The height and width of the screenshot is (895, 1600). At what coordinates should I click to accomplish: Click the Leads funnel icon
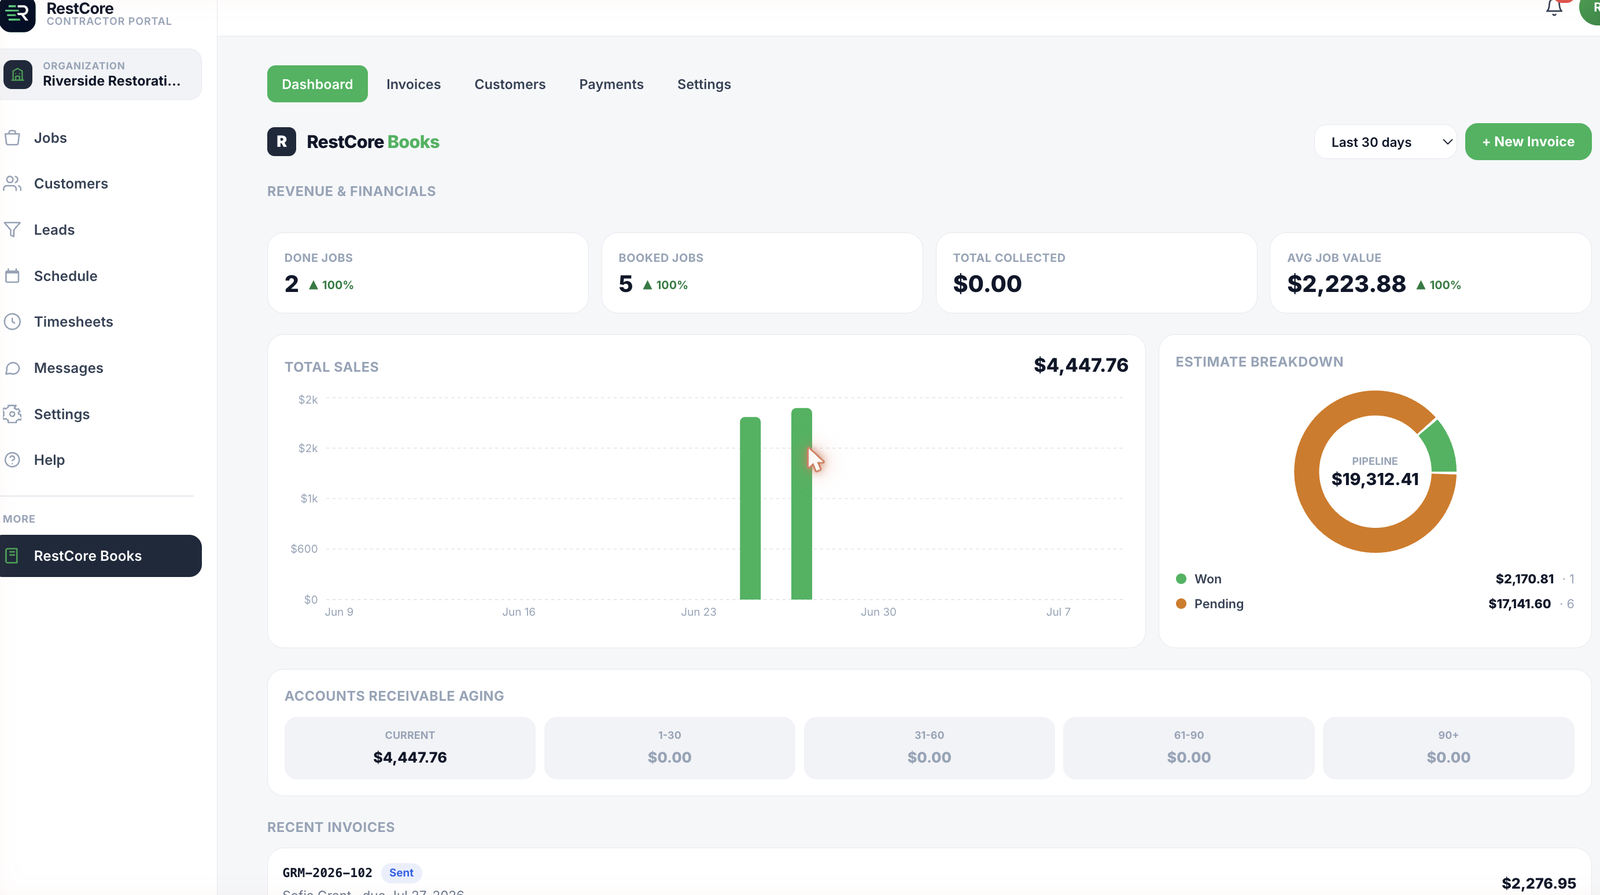point(12,230)
